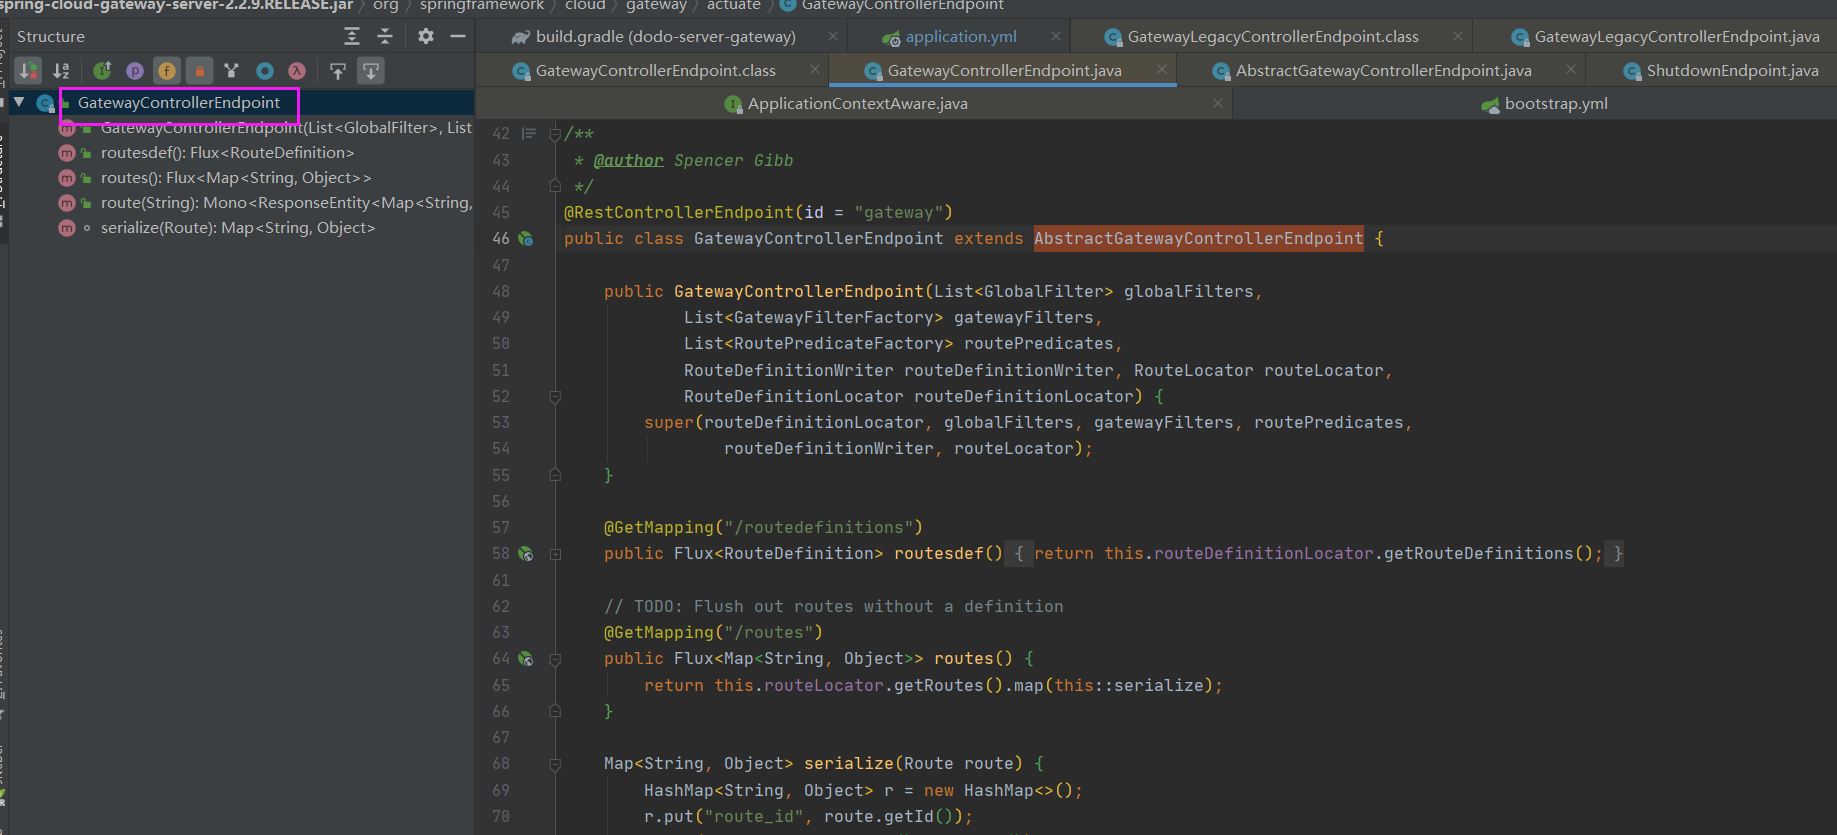Switch to build.gradle (dodo-server-gateway) tab
Viewport: 1837px width, 835px height.
665,37
